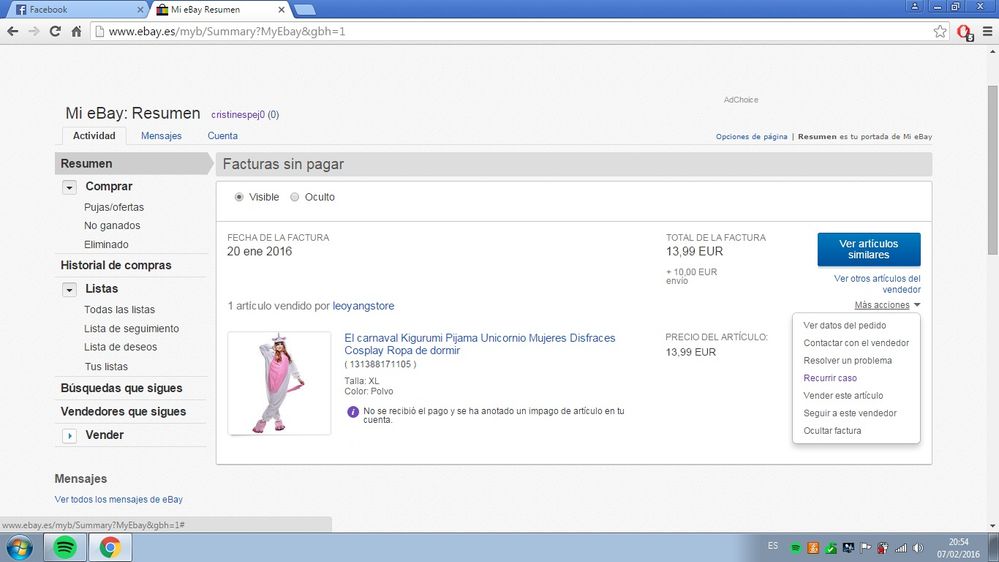The width and height of the screenshot is (999, 562).
Task: Choose Ocultar factura menu entry
Action: 832,431
